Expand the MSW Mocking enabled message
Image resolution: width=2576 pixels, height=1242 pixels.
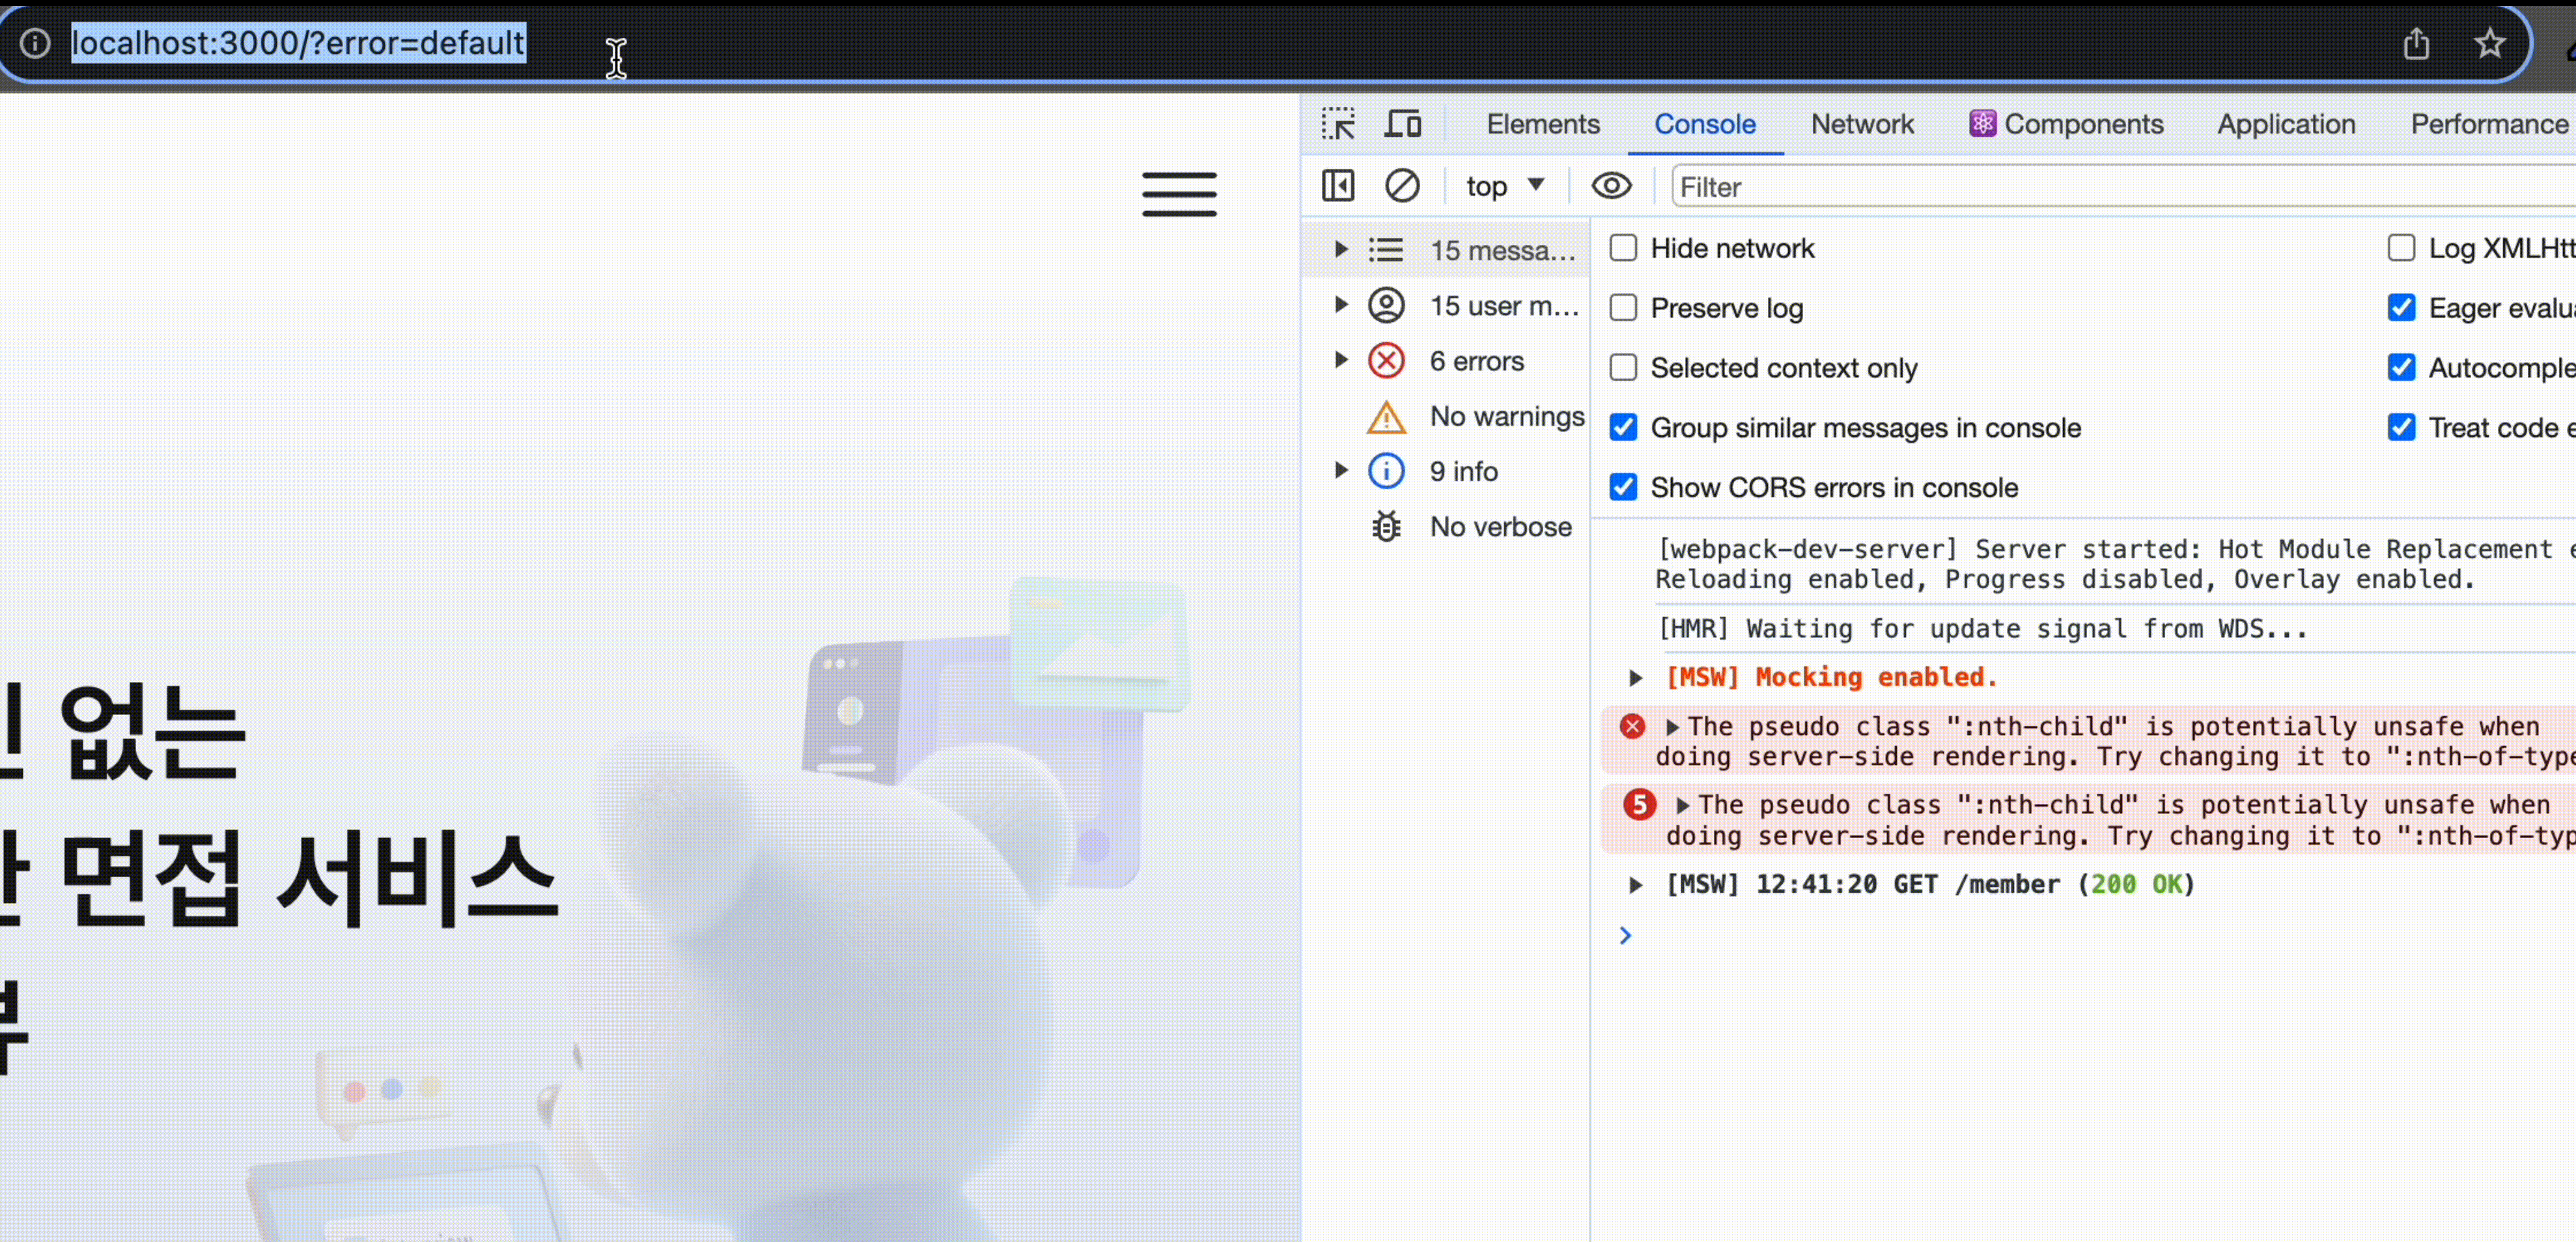[1635, 678]
